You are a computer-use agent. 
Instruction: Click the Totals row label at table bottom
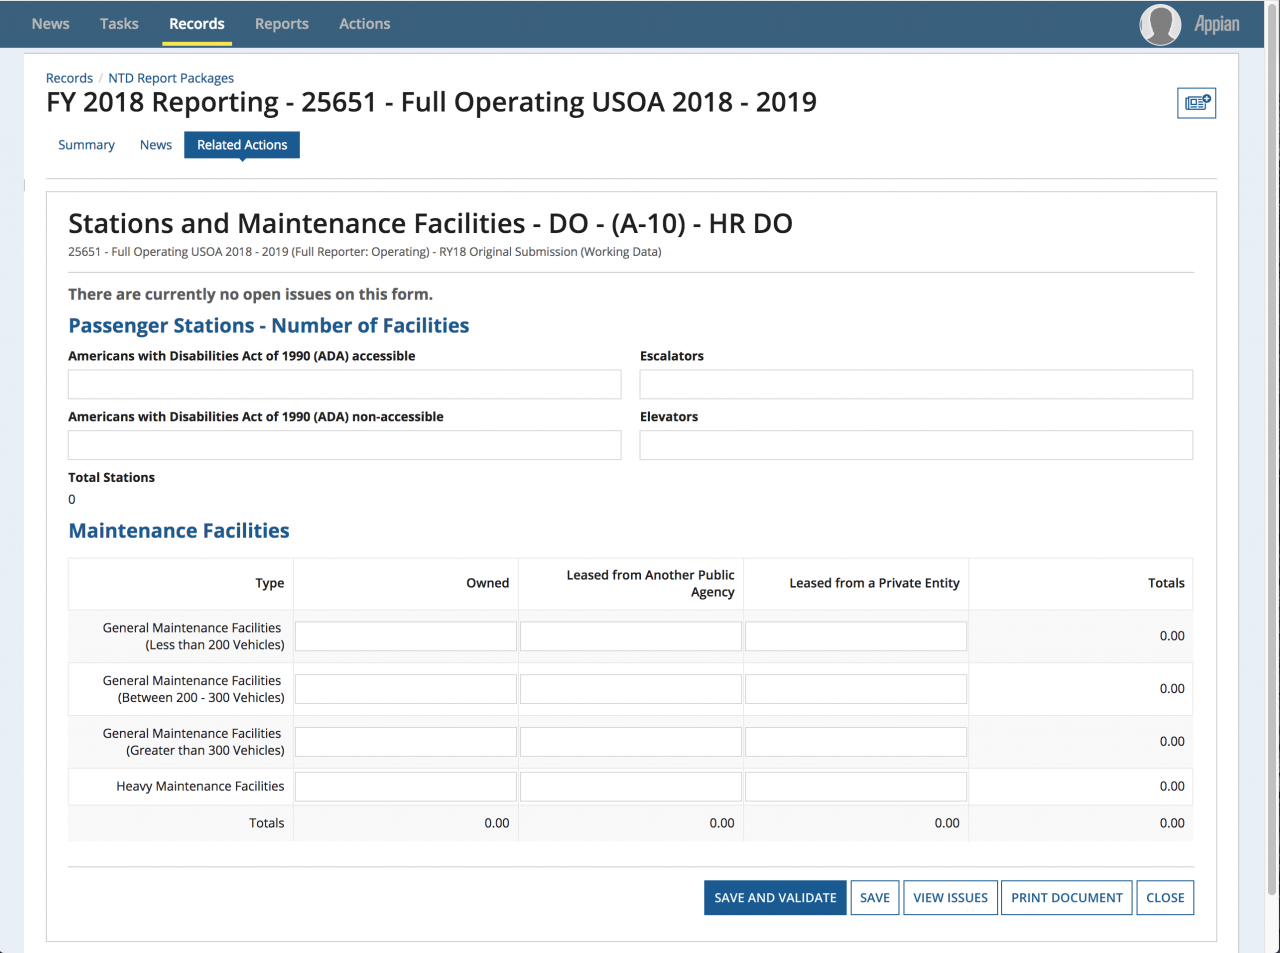pos(267,823)
